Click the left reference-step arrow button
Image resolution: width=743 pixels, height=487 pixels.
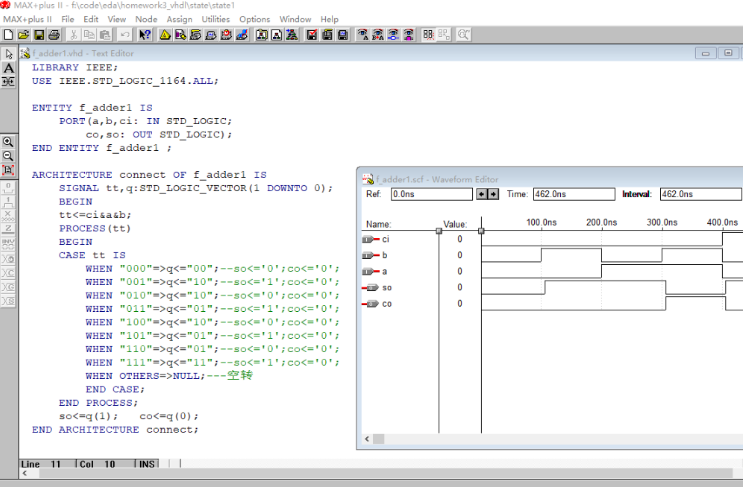[481, 194]
